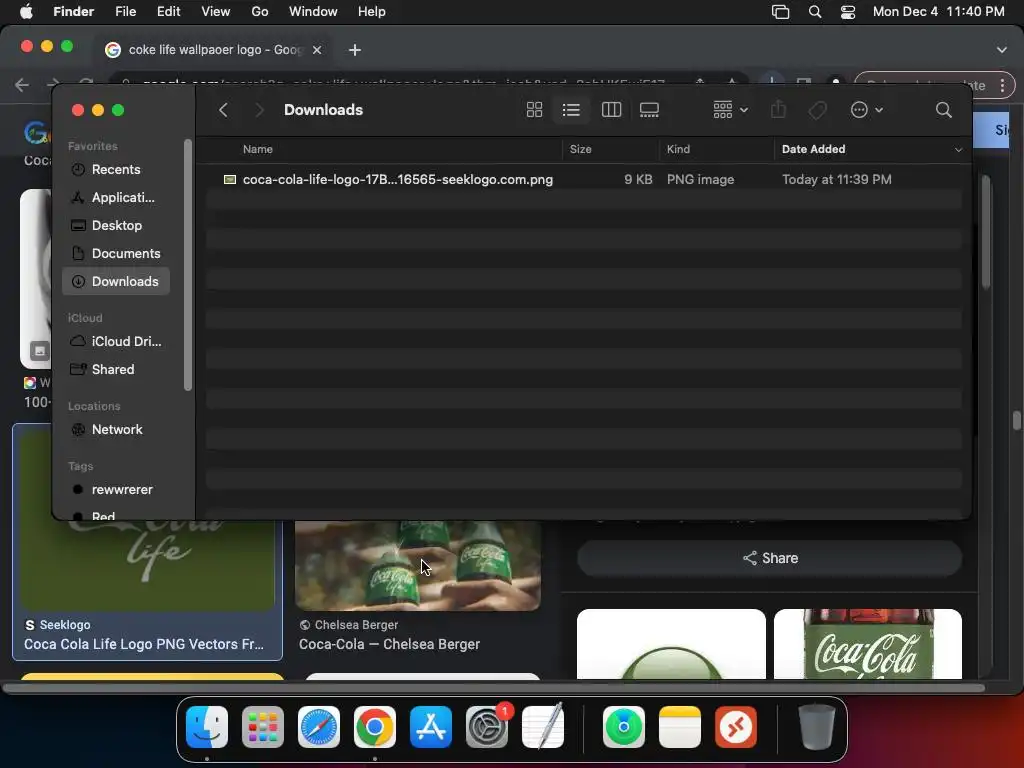Open Documents in Finder sidebar

(116, 253)
